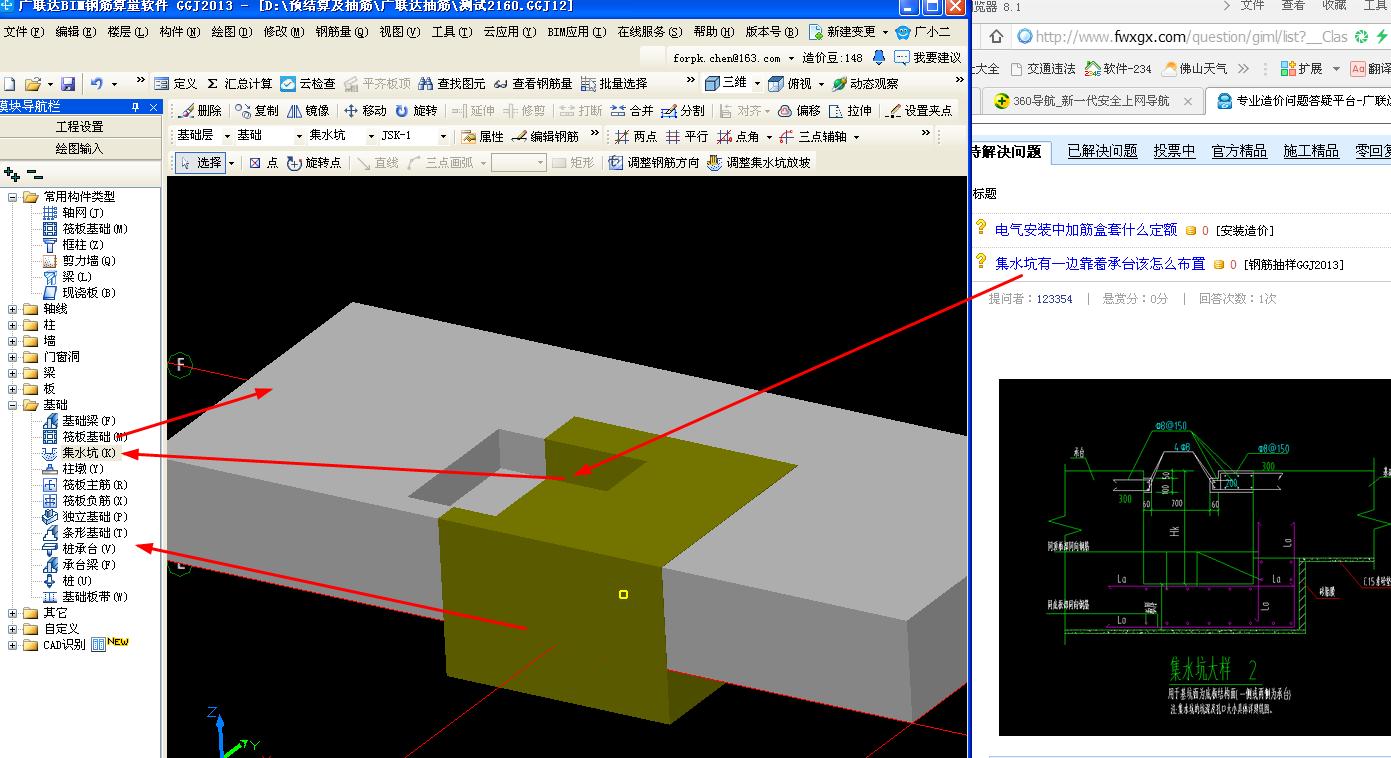
Task: Start 云检查 cloud check
Action: click(x=308, y=84)
